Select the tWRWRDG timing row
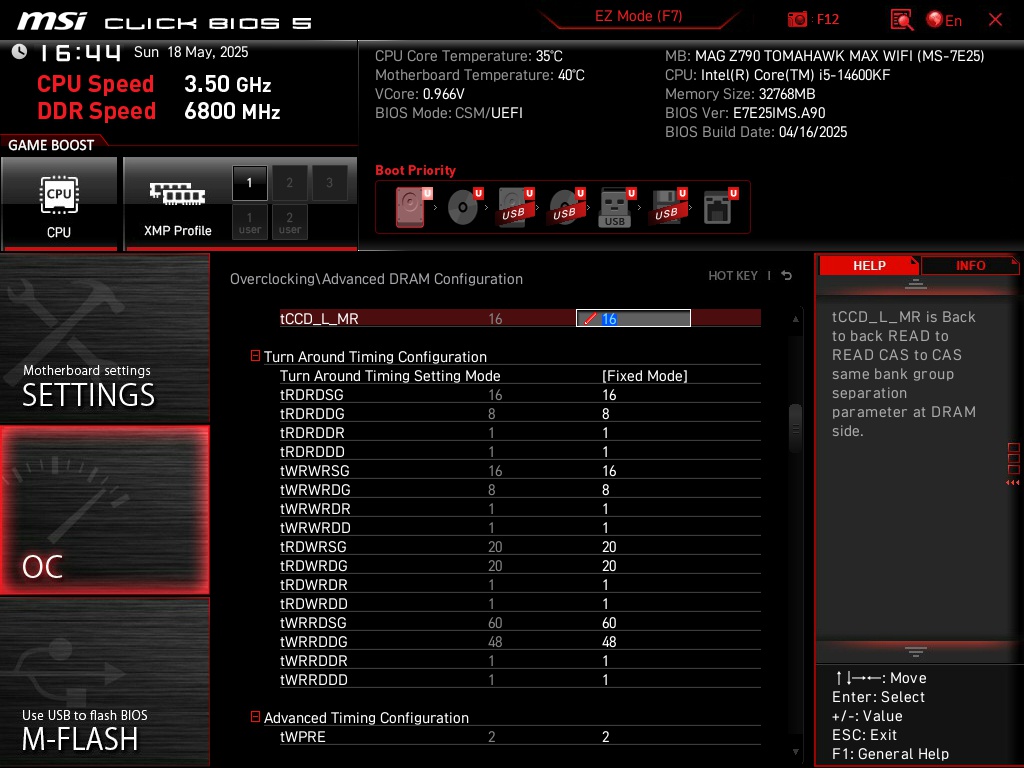The width and height of the screenshot is (1024, 768). click(520, 489)
